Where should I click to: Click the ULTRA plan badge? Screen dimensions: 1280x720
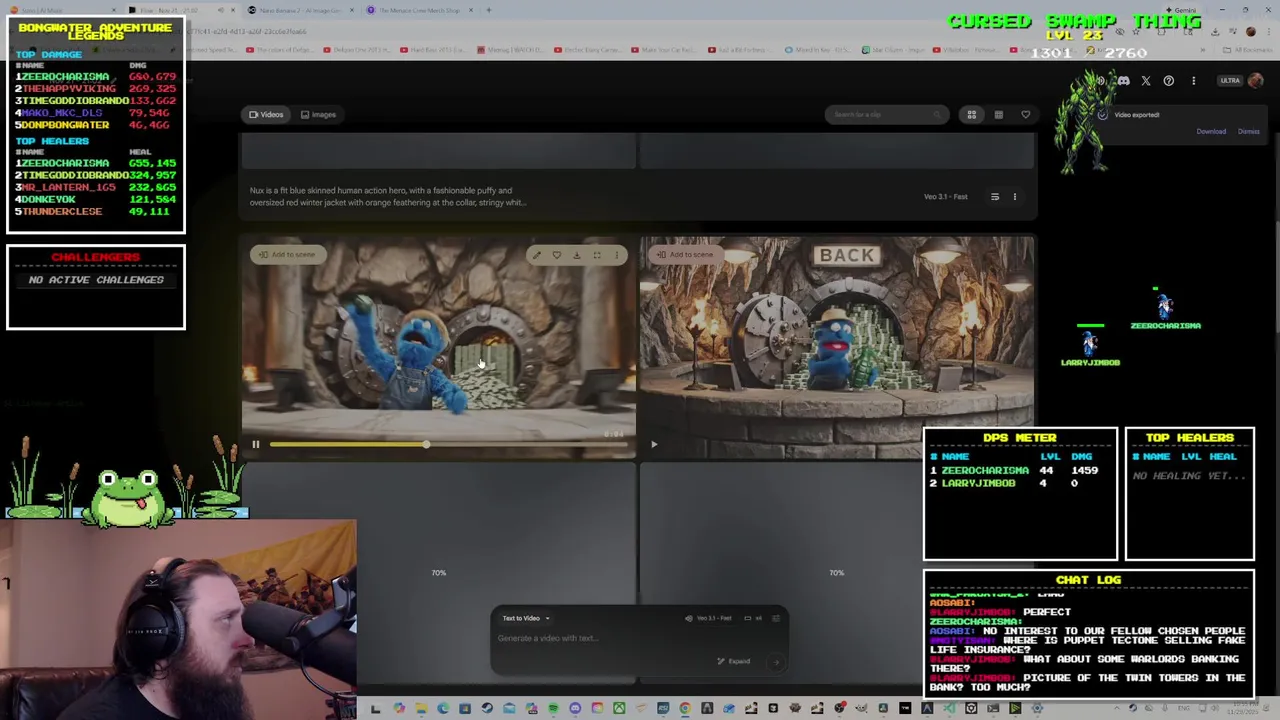point(1229,81)
